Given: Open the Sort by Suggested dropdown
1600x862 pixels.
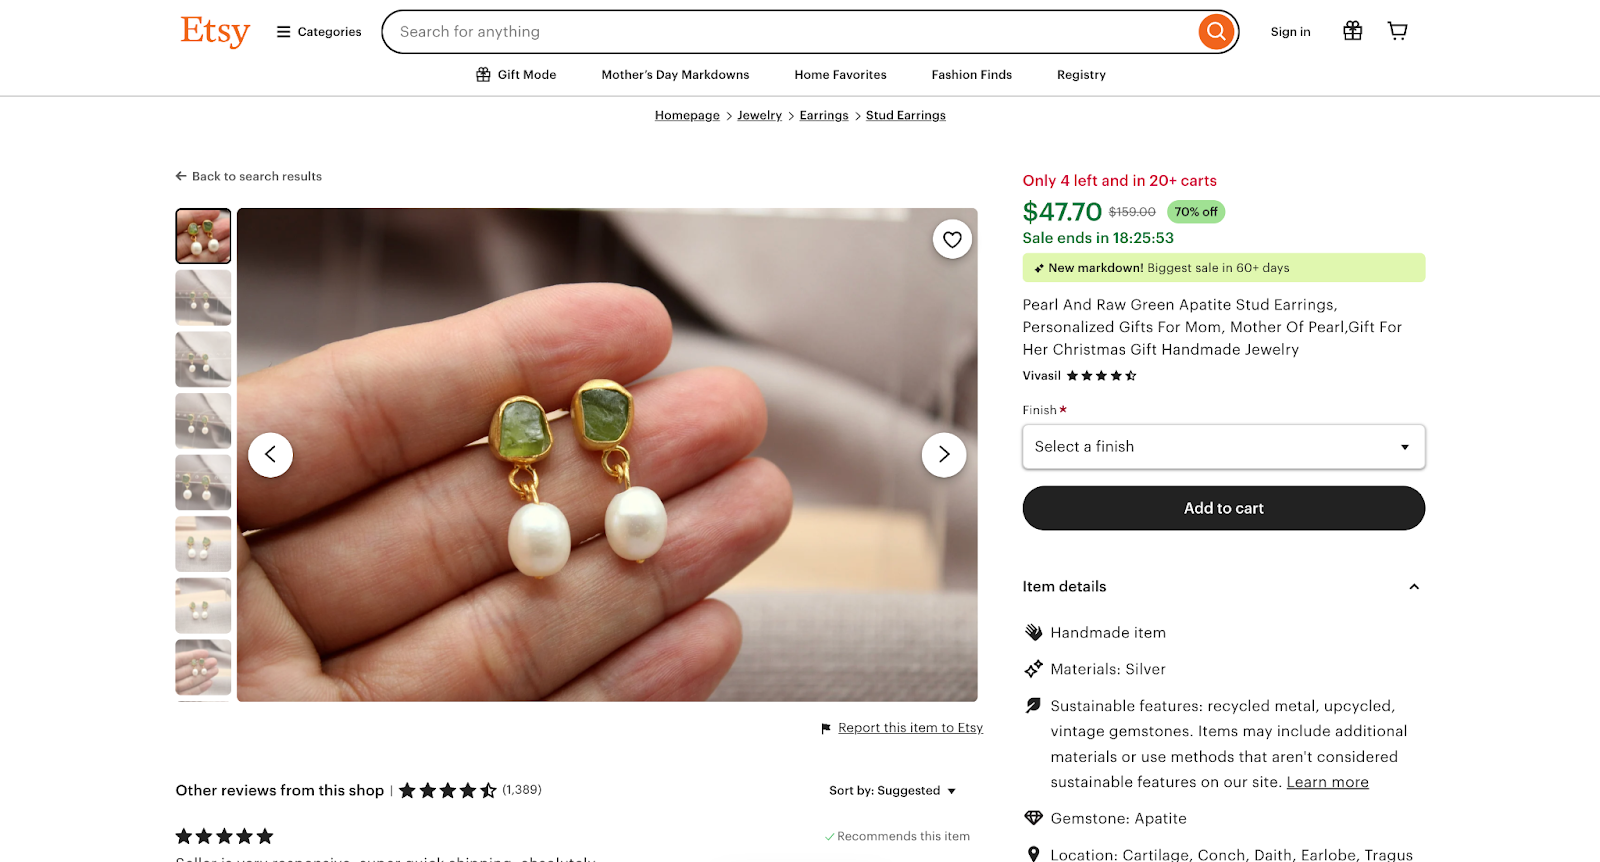Looking at the screenshot, I should pos(891,790).
